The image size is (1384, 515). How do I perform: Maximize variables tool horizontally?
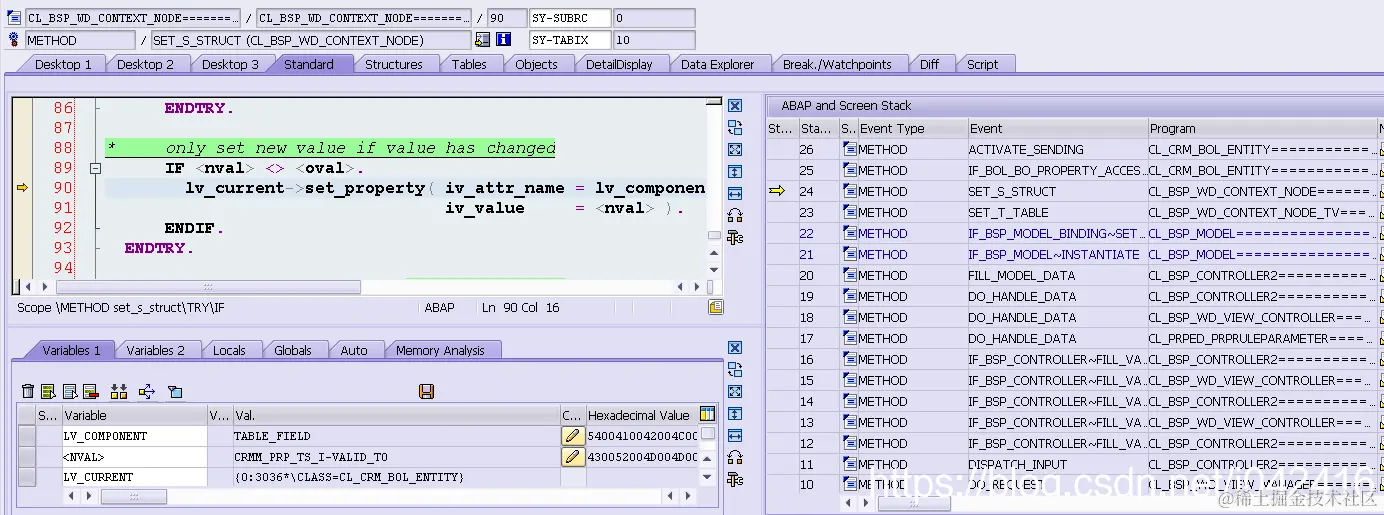(x=735, y=436)
